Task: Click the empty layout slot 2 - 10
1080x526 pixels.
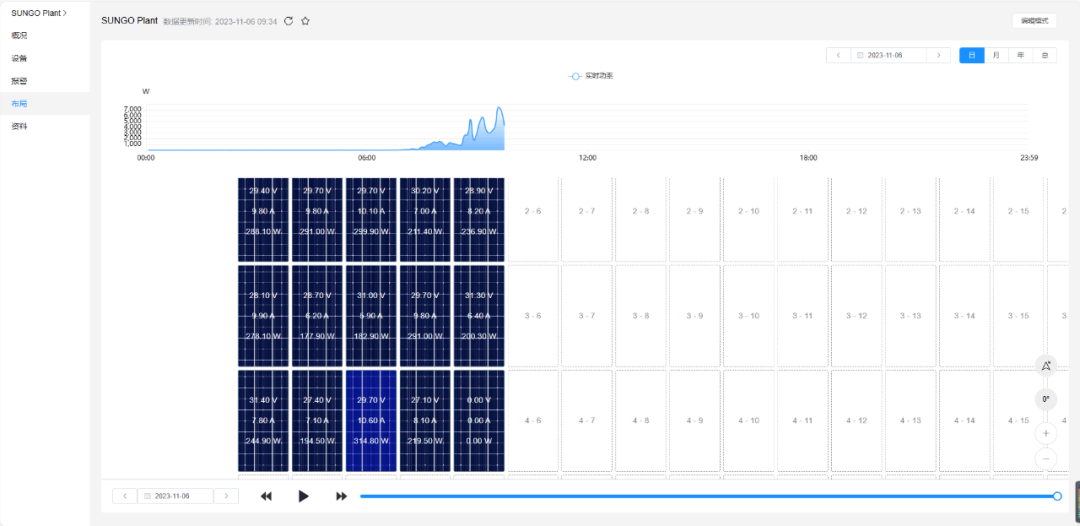Action: pos(749,220)
